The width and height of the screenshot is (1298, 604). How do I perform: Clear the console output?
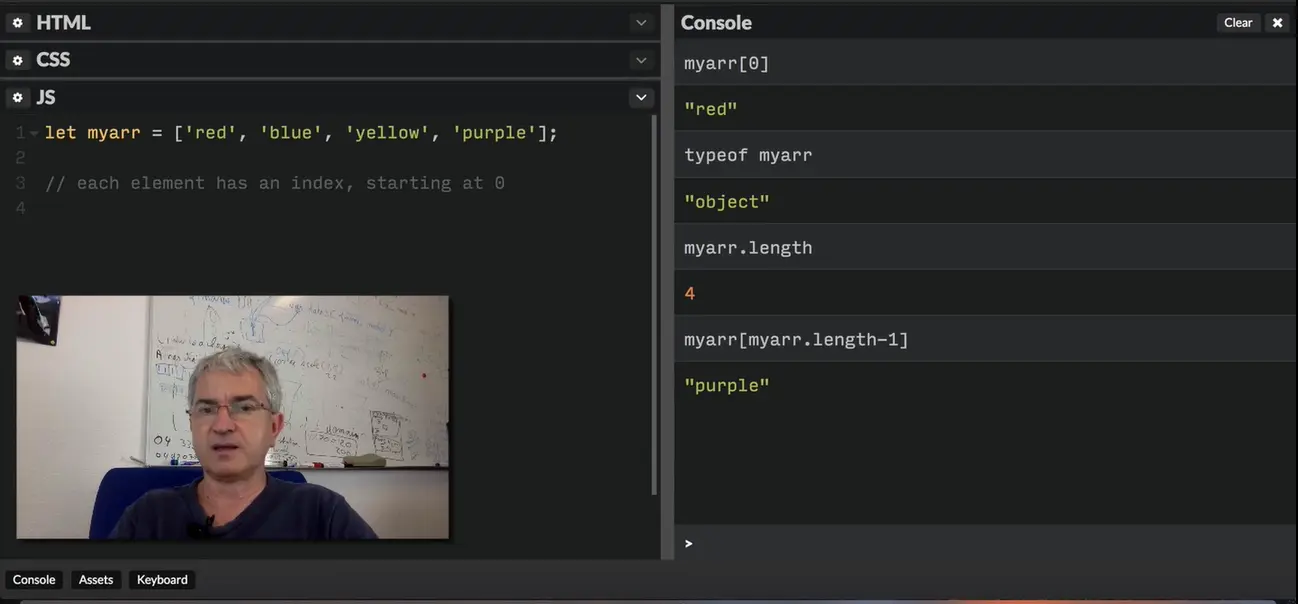click(1238, 23)
